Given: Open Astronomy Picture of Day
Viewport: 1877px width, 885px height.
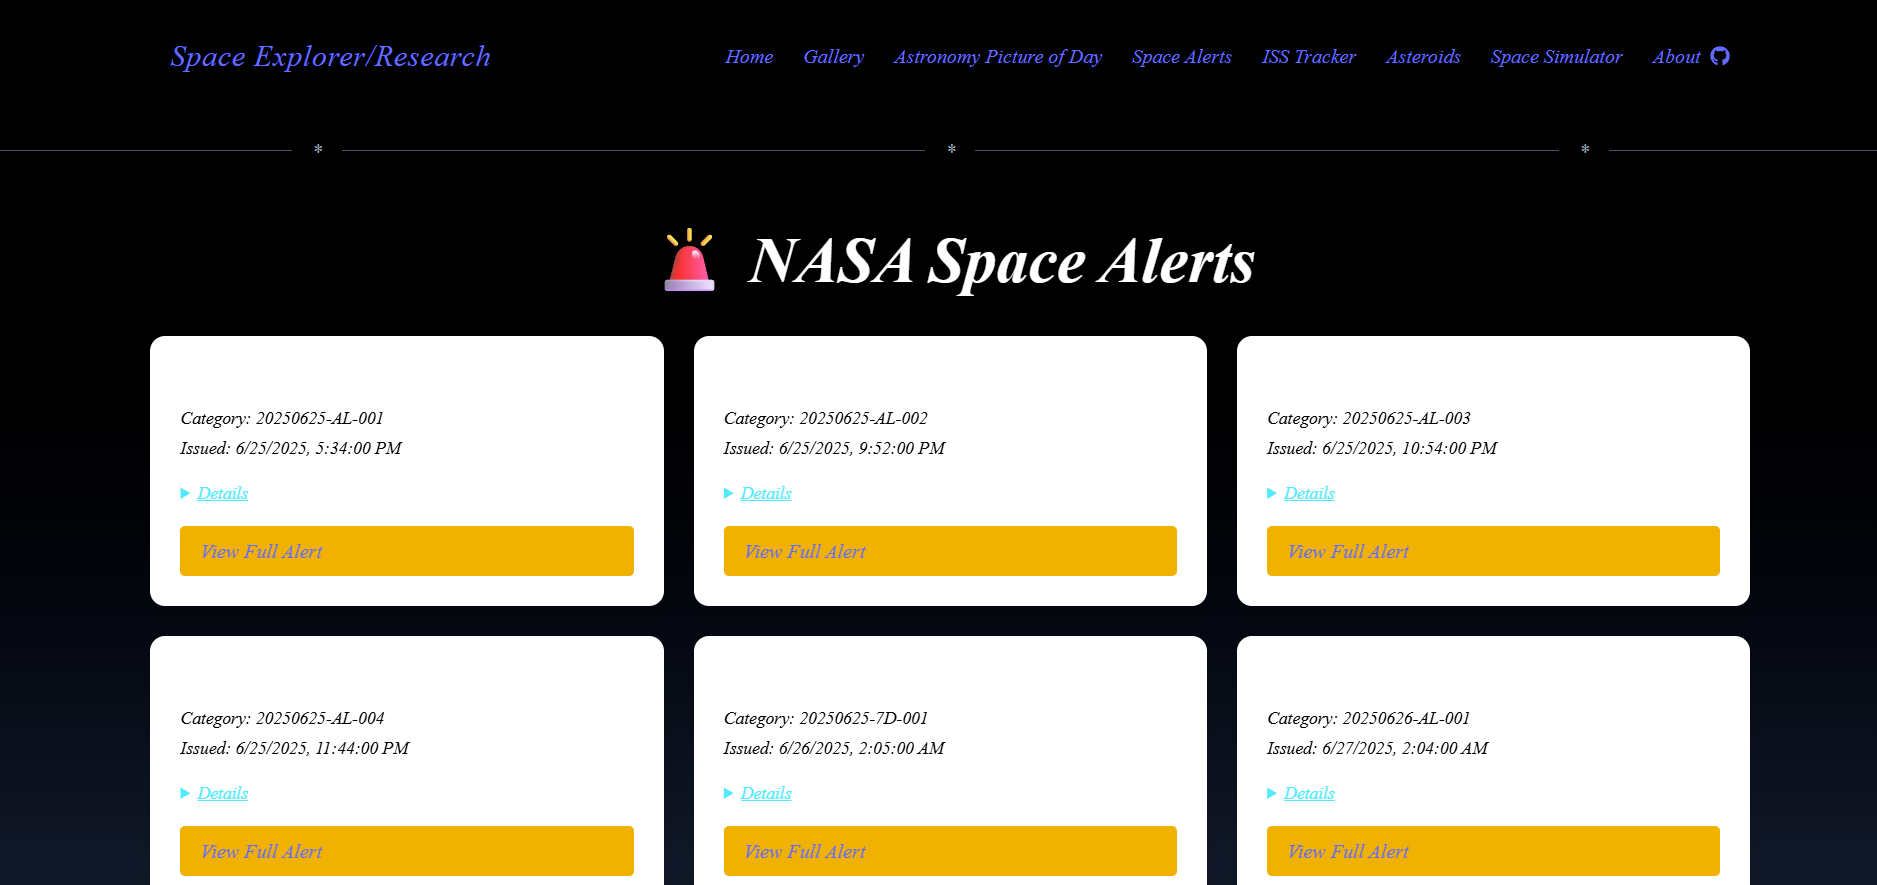Looking at the screenshot, I should (997, 57).
